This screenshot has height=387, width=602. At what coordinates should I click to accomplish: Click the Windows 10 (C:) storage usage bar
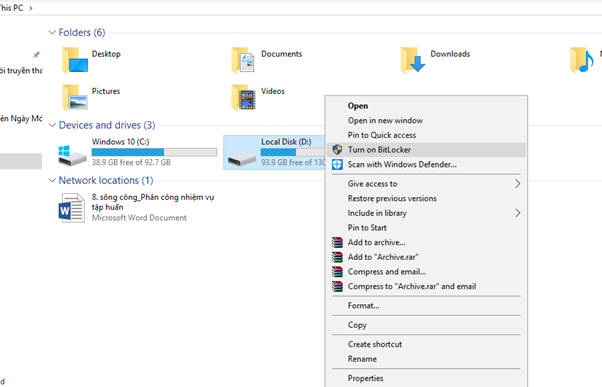coord(154,152)
